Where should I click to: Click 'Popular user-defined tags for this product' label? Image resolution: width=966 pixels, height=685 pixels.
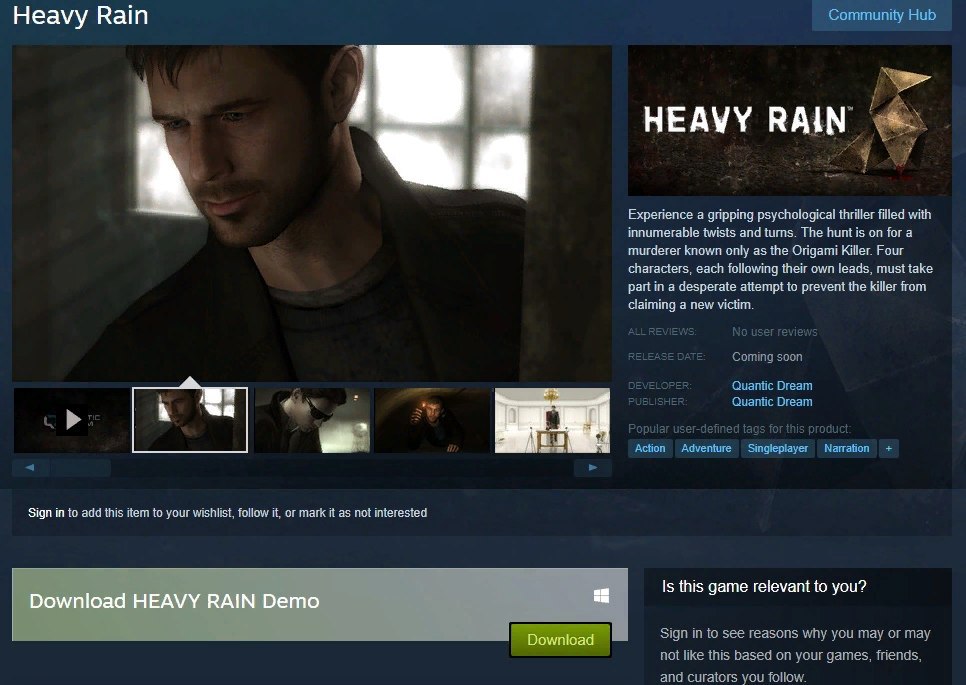pos(739,429)
